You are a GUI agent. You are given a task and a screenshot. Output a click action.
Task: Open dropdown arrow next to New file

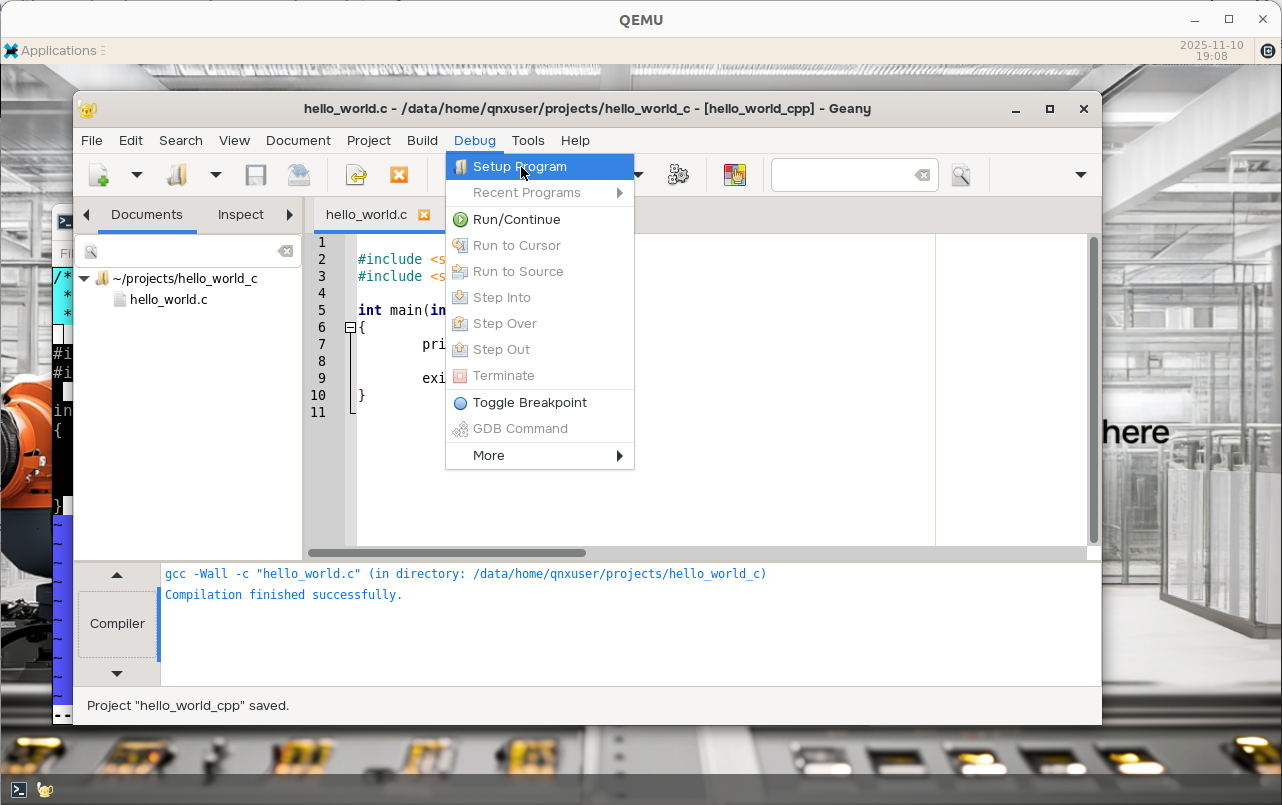137,175
